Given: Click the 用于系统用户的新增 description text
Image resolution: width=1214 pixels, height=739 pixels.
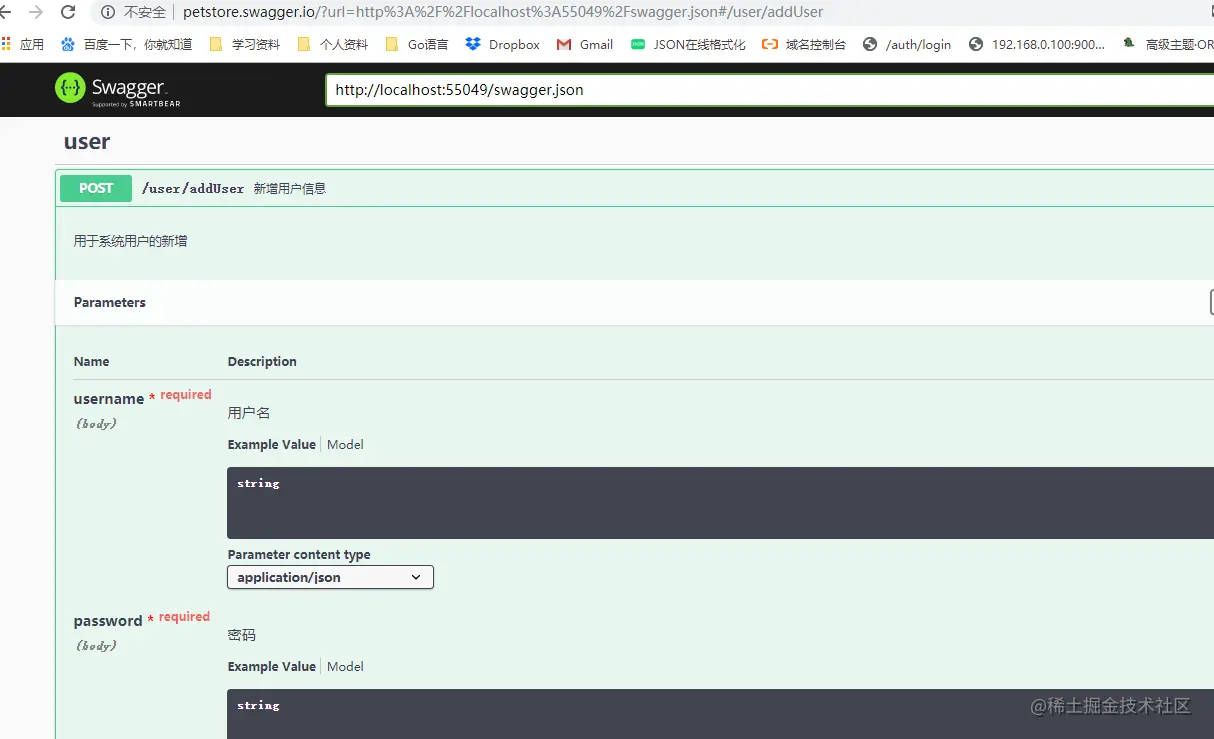Looking at the screenshot, I should coord(131,241).
